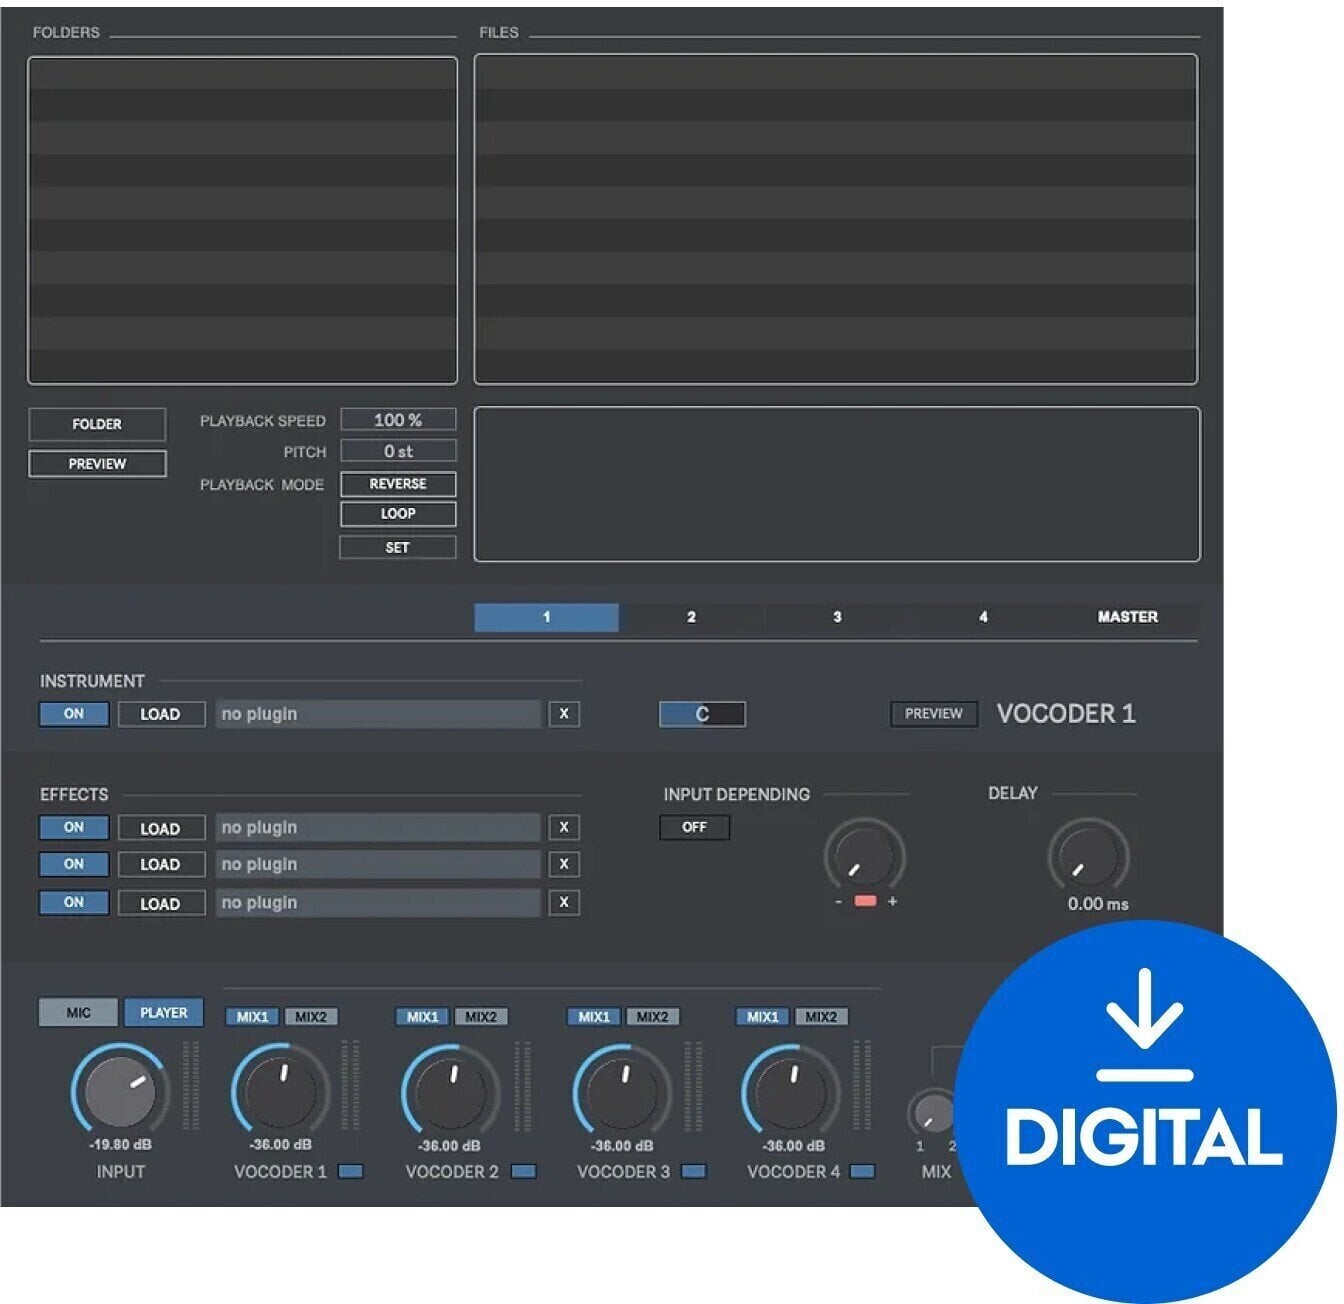The image size is (1344, 1304).
Task: Select vocoder tab 2
Action: coord(690,617)
